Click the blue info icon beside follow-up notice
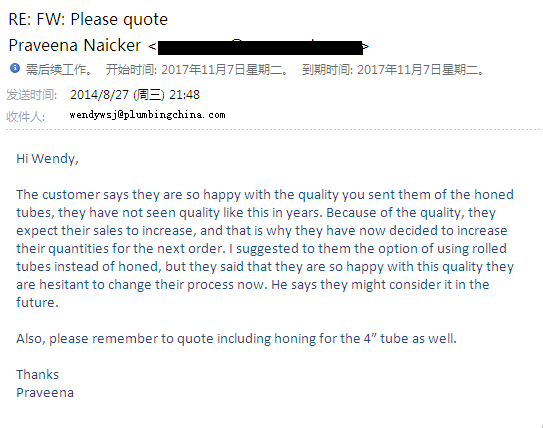This screenshot has height=428, width=543. pos(15,68)
